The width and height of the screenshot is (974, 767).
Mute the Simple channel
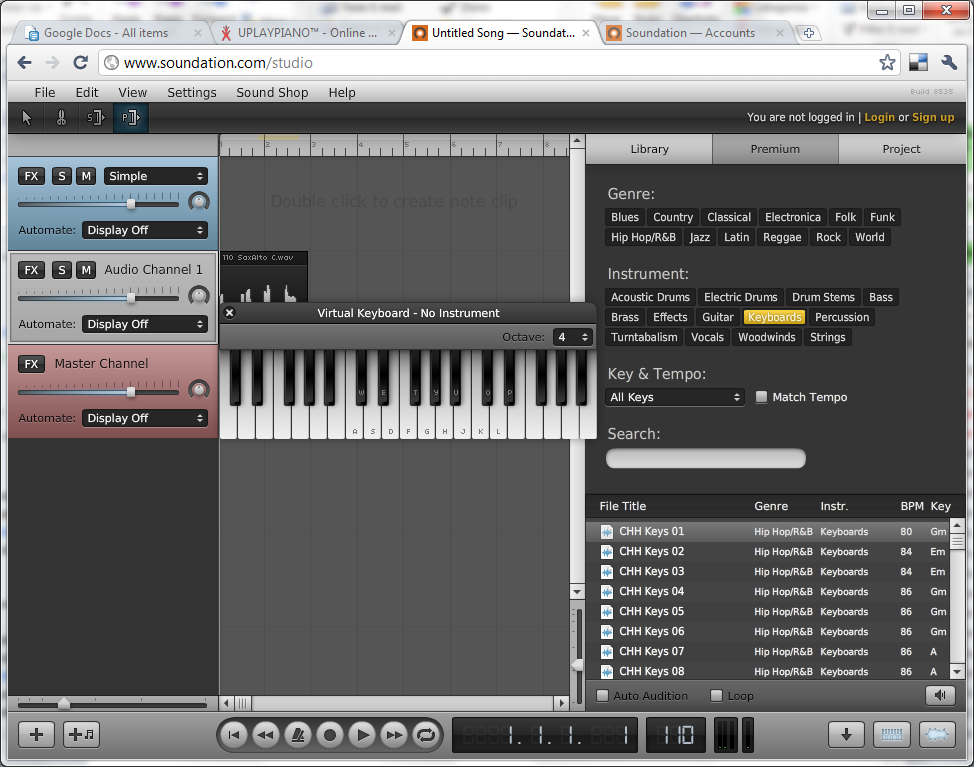[86, 176]
